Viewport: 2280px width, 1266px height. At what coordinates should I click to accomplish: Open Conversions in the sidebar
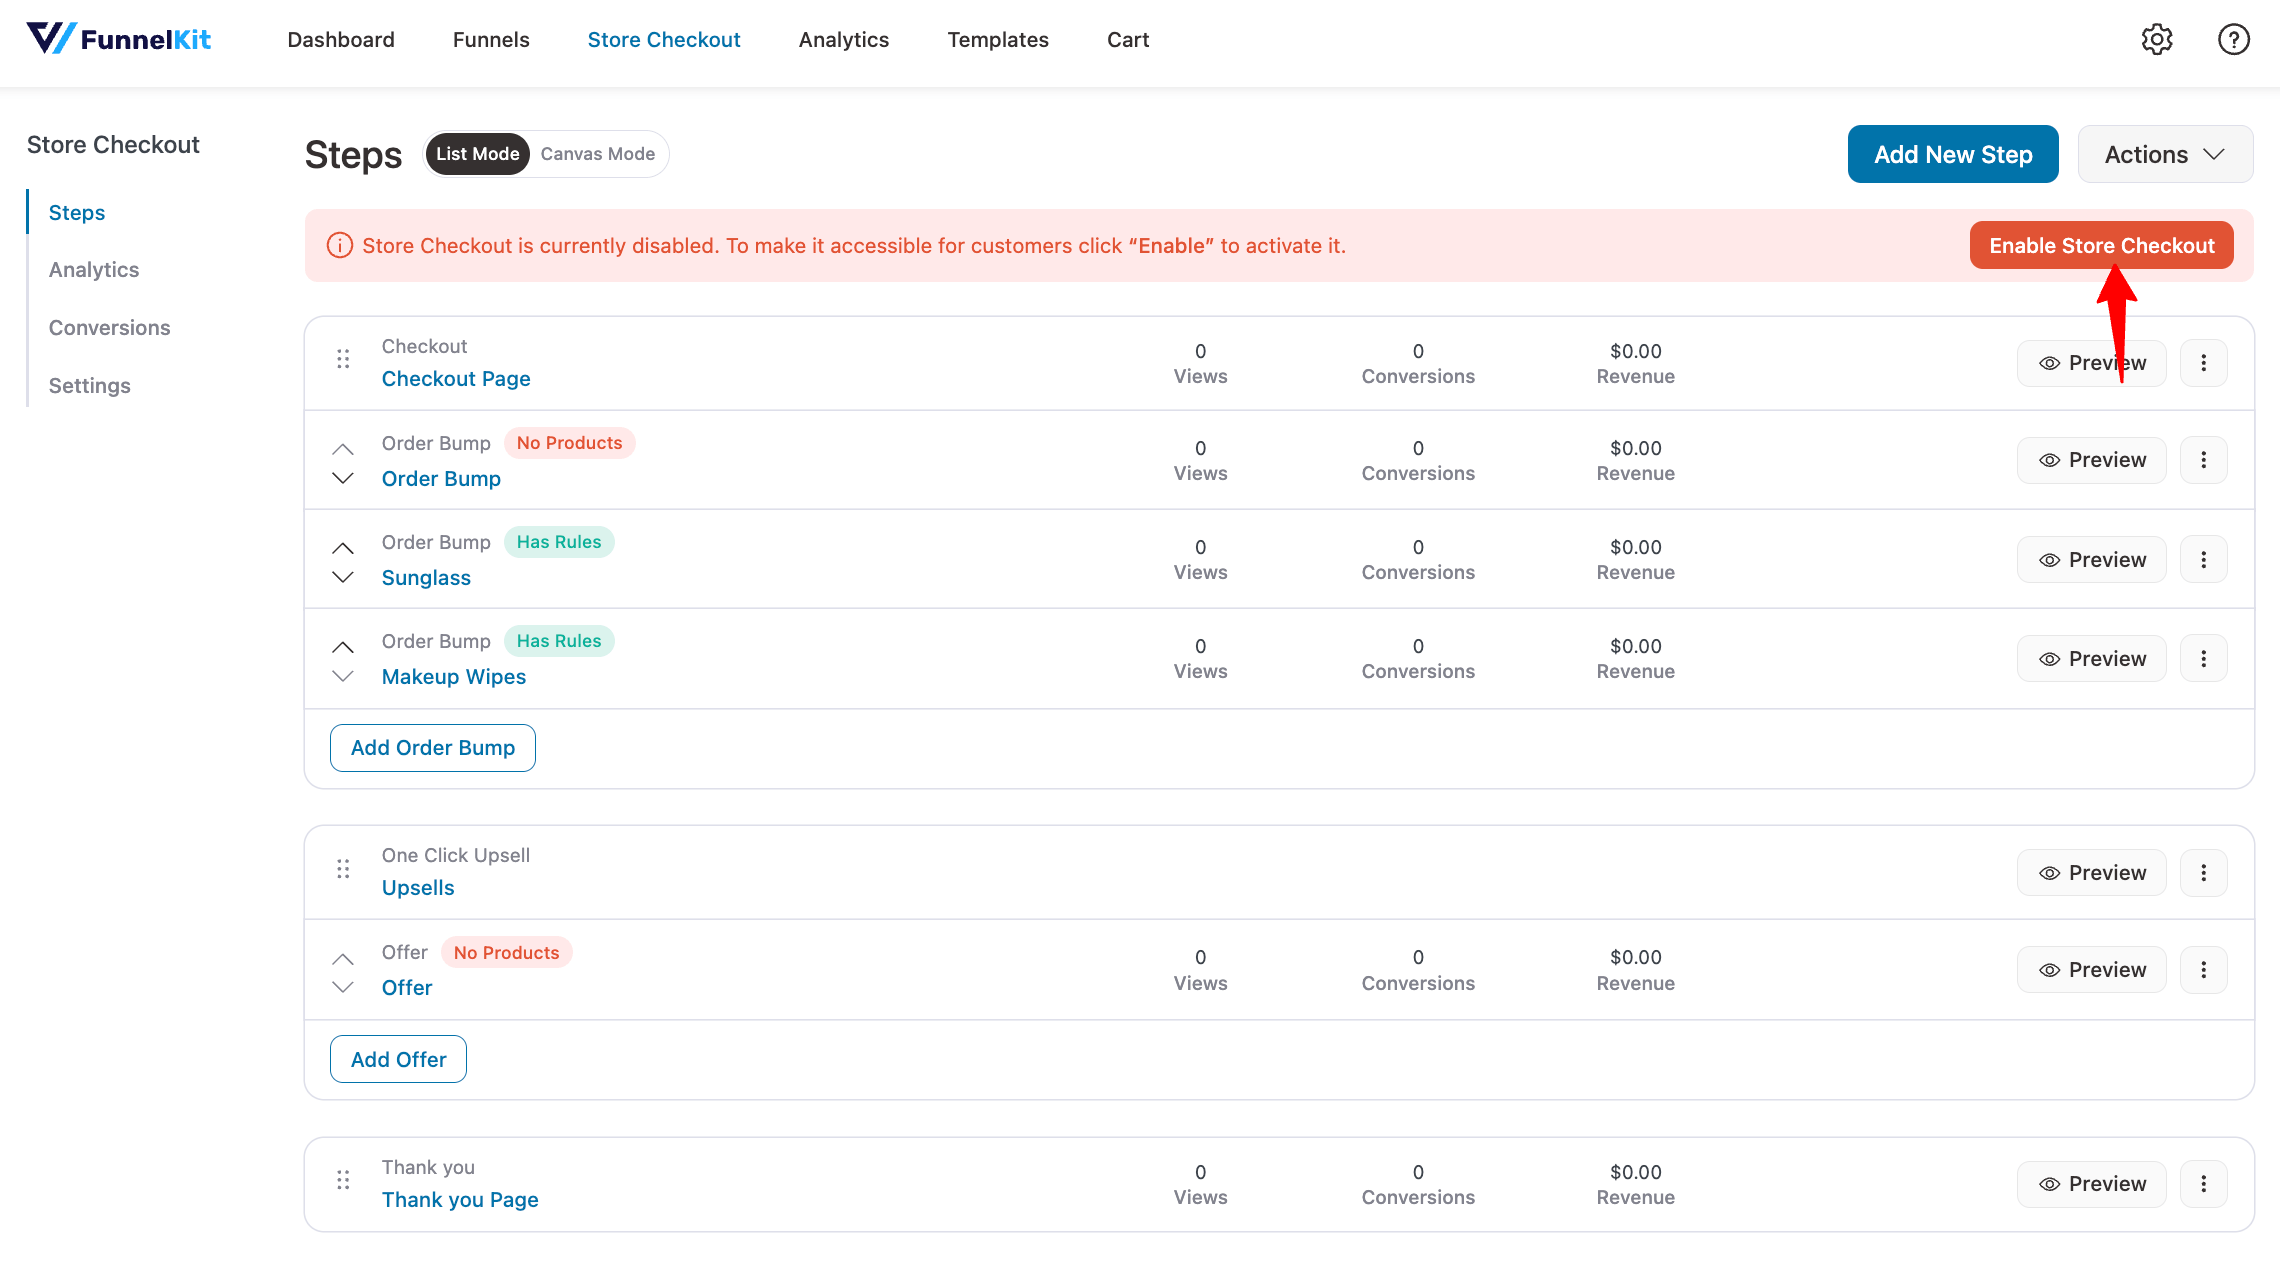tap(109, 328)
